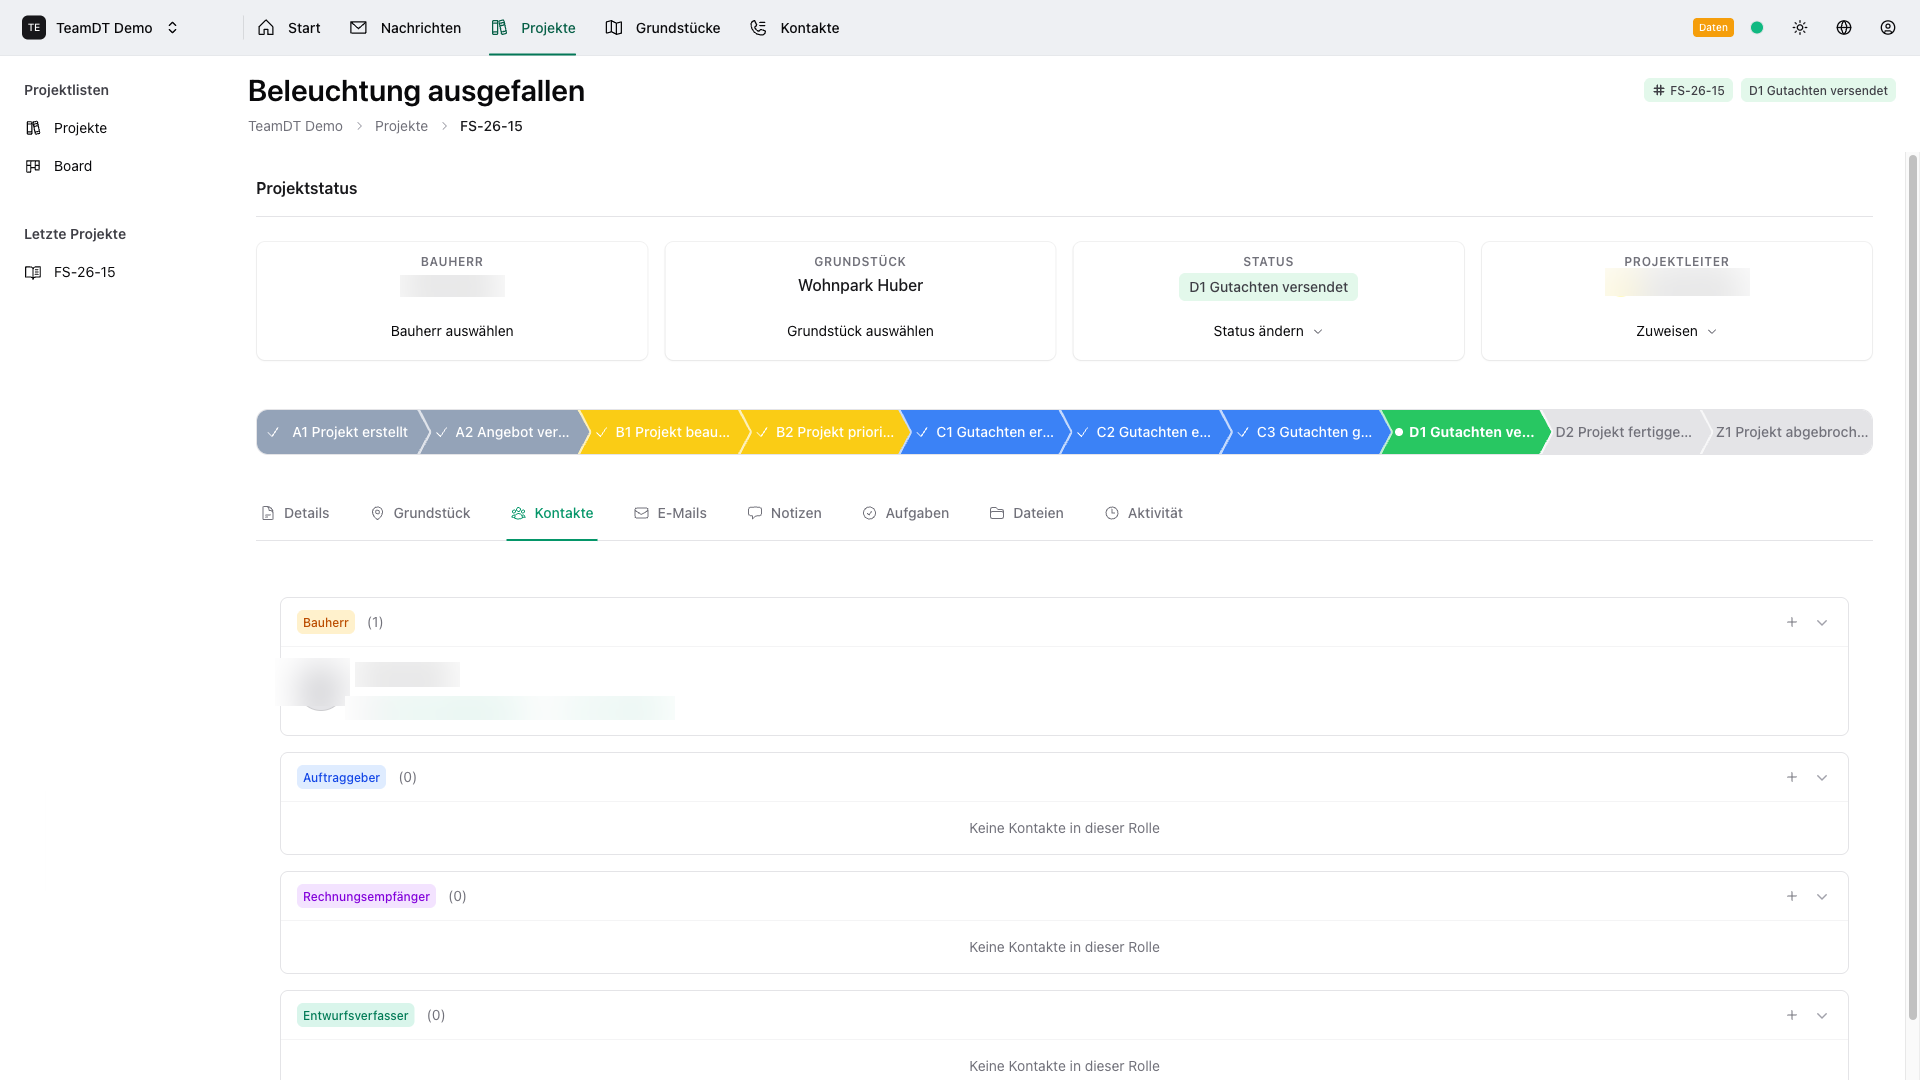This screenshot has height=1080, width=1920.
Task: Open the language globe icon
Action: (1843, 27)
